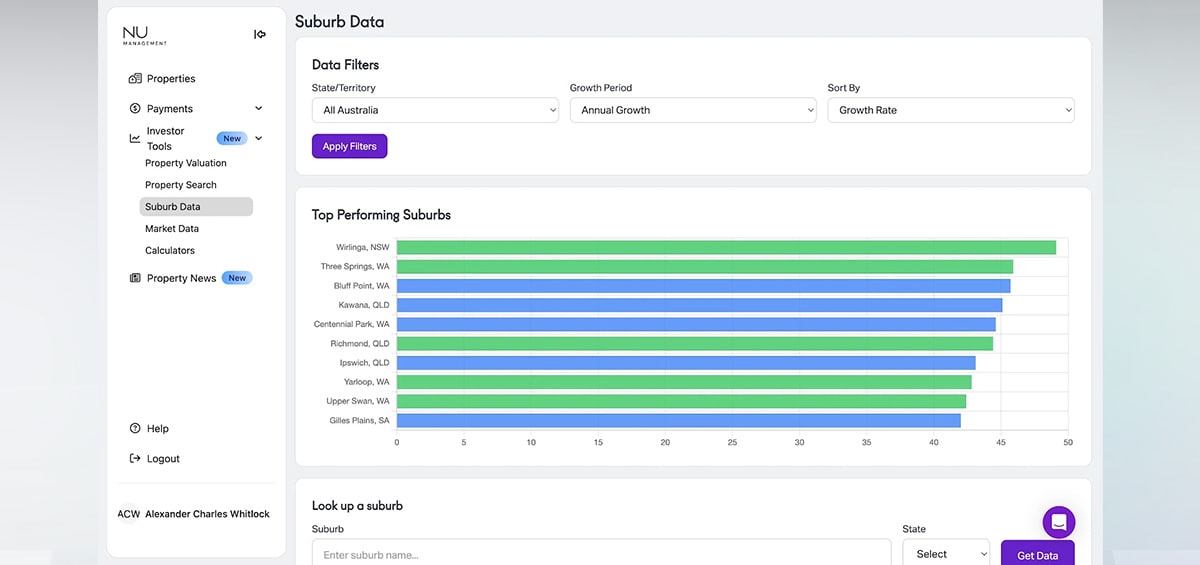Viewport: 1200px width, 565px height.
Task: Open the State/Territory dropdown
Action: [435, 110]
